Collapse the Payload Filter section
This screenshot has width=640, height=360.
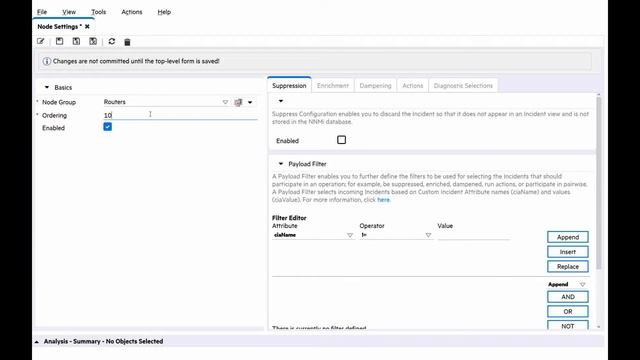pyautogui.click(x=281, y=164)
